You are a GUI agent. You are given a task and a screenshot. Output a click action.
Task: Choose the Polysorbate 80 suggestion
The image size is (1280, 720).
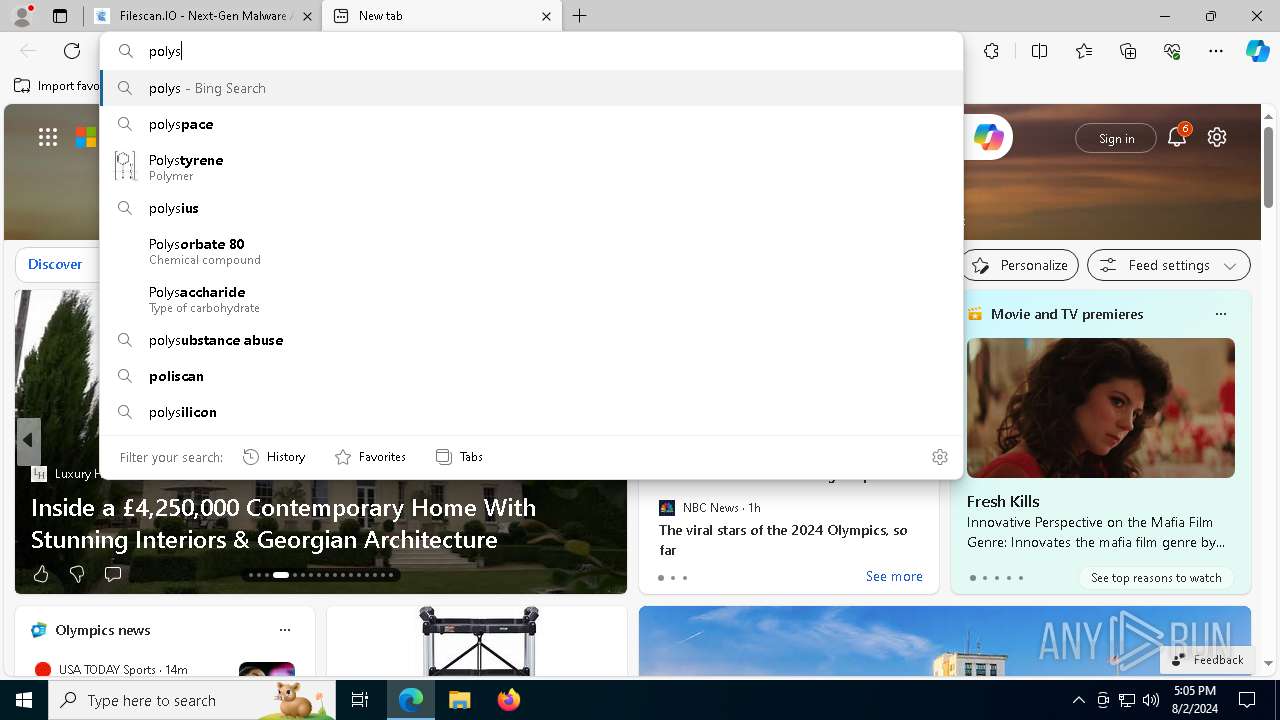point(532,251)
